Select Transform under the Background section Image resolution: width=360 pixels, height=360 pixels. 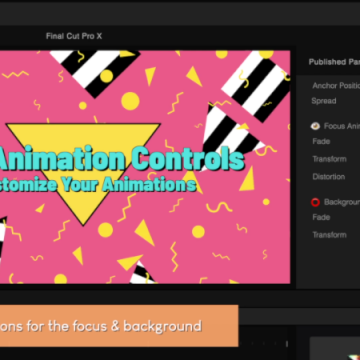coord(329,235)
